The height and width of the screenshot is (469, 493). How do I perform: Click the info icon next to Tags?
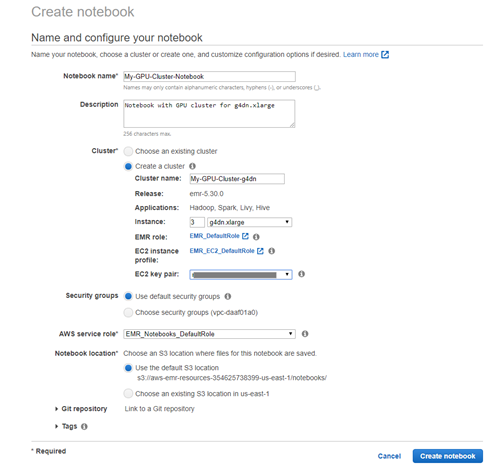pos(84,426)
